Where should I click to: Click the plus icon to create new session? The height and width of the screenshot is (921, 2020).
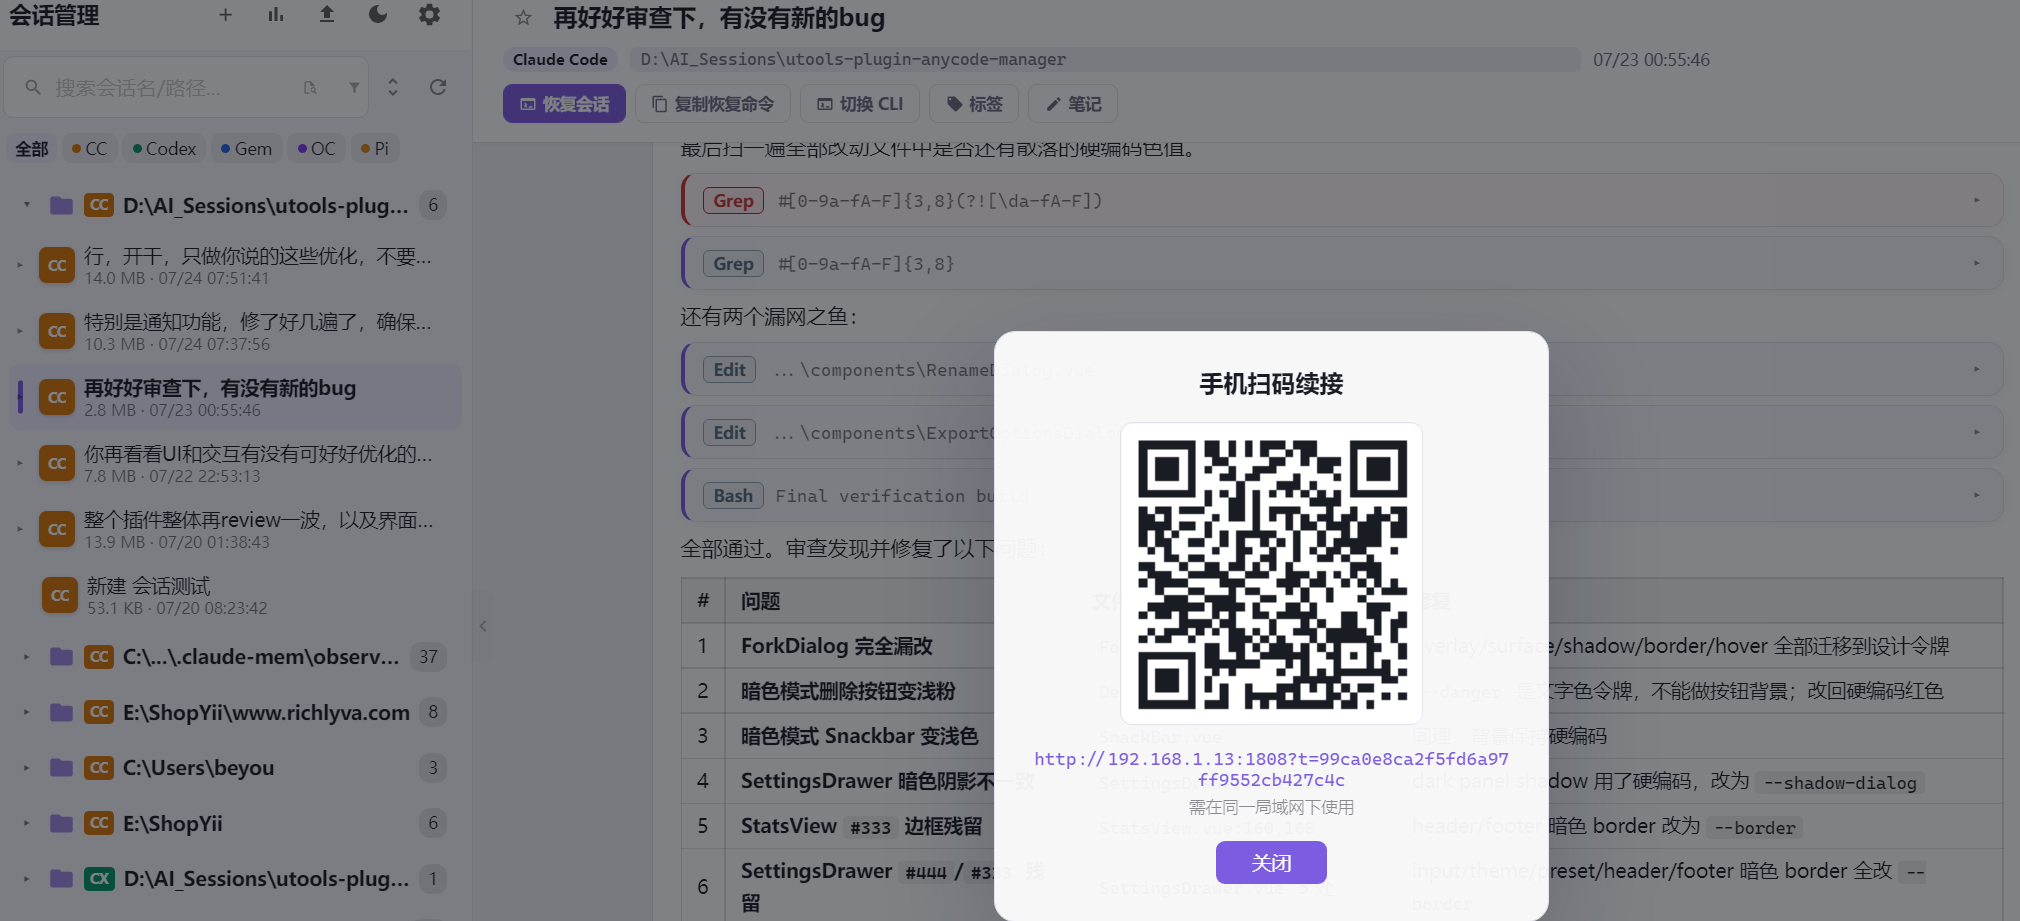tap(225, 15)
